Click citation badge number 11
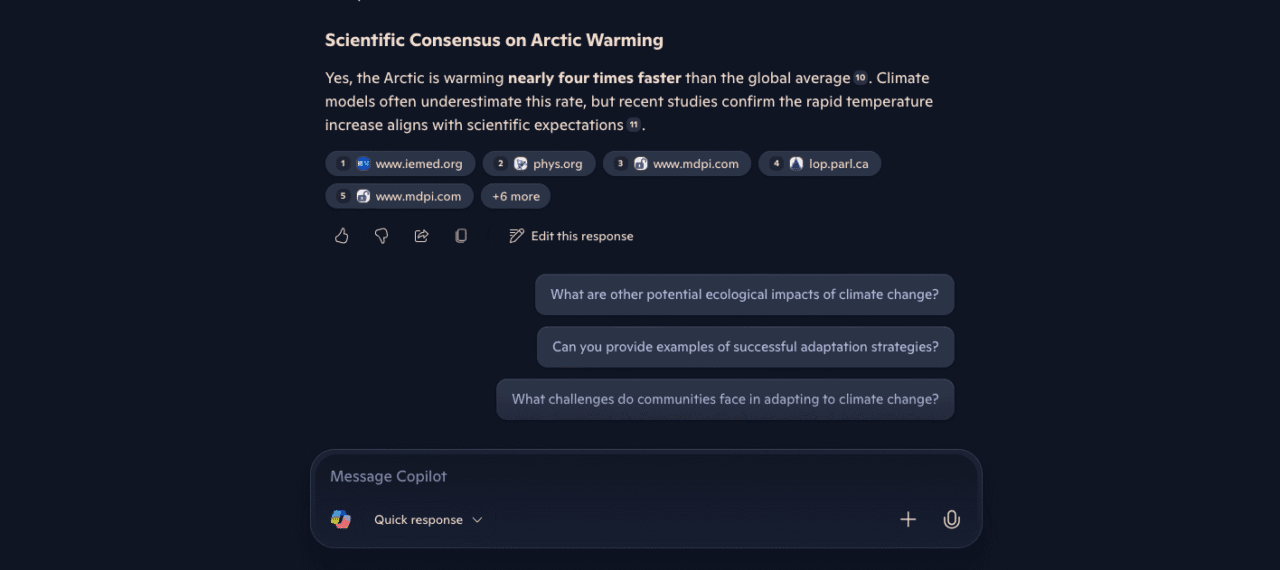 pos(633,125)
